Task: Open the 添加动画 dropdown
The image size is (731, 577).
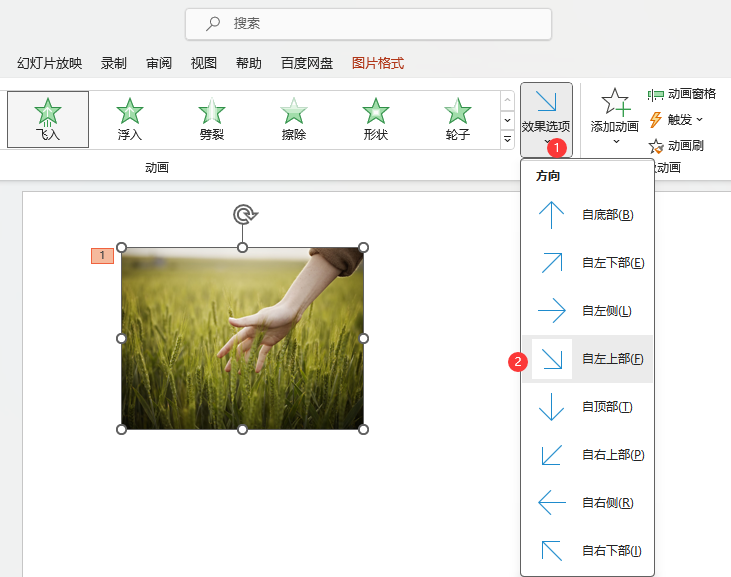Action: pos(614,117)
